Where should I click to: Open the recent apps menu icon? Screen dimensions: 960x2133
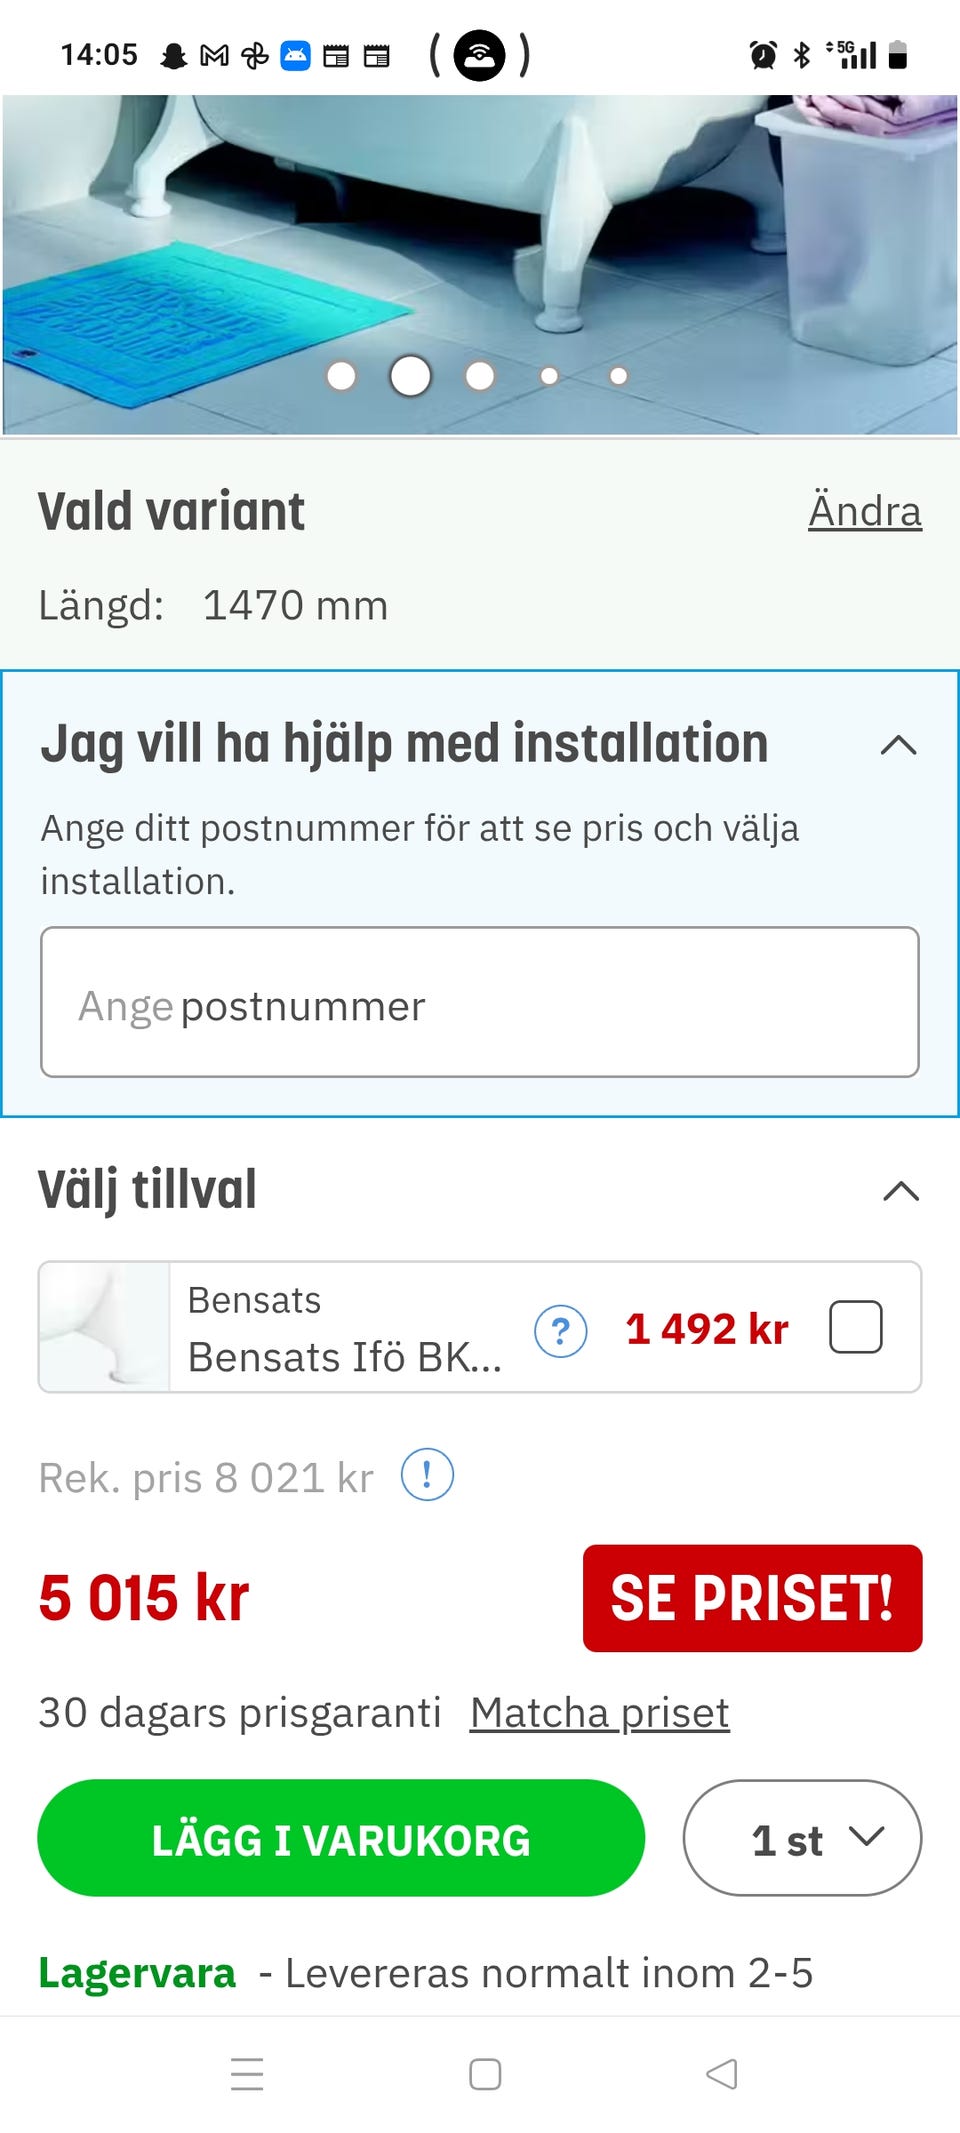tap(247, 2074)
